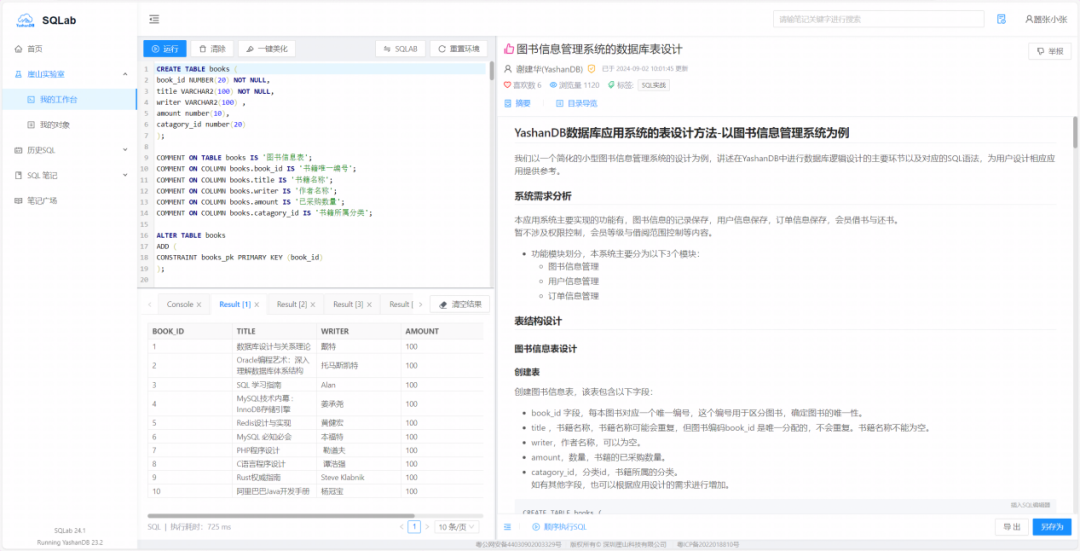
Task: Save a copy with 另存为 button
Action: click(x=1052, y=527)
